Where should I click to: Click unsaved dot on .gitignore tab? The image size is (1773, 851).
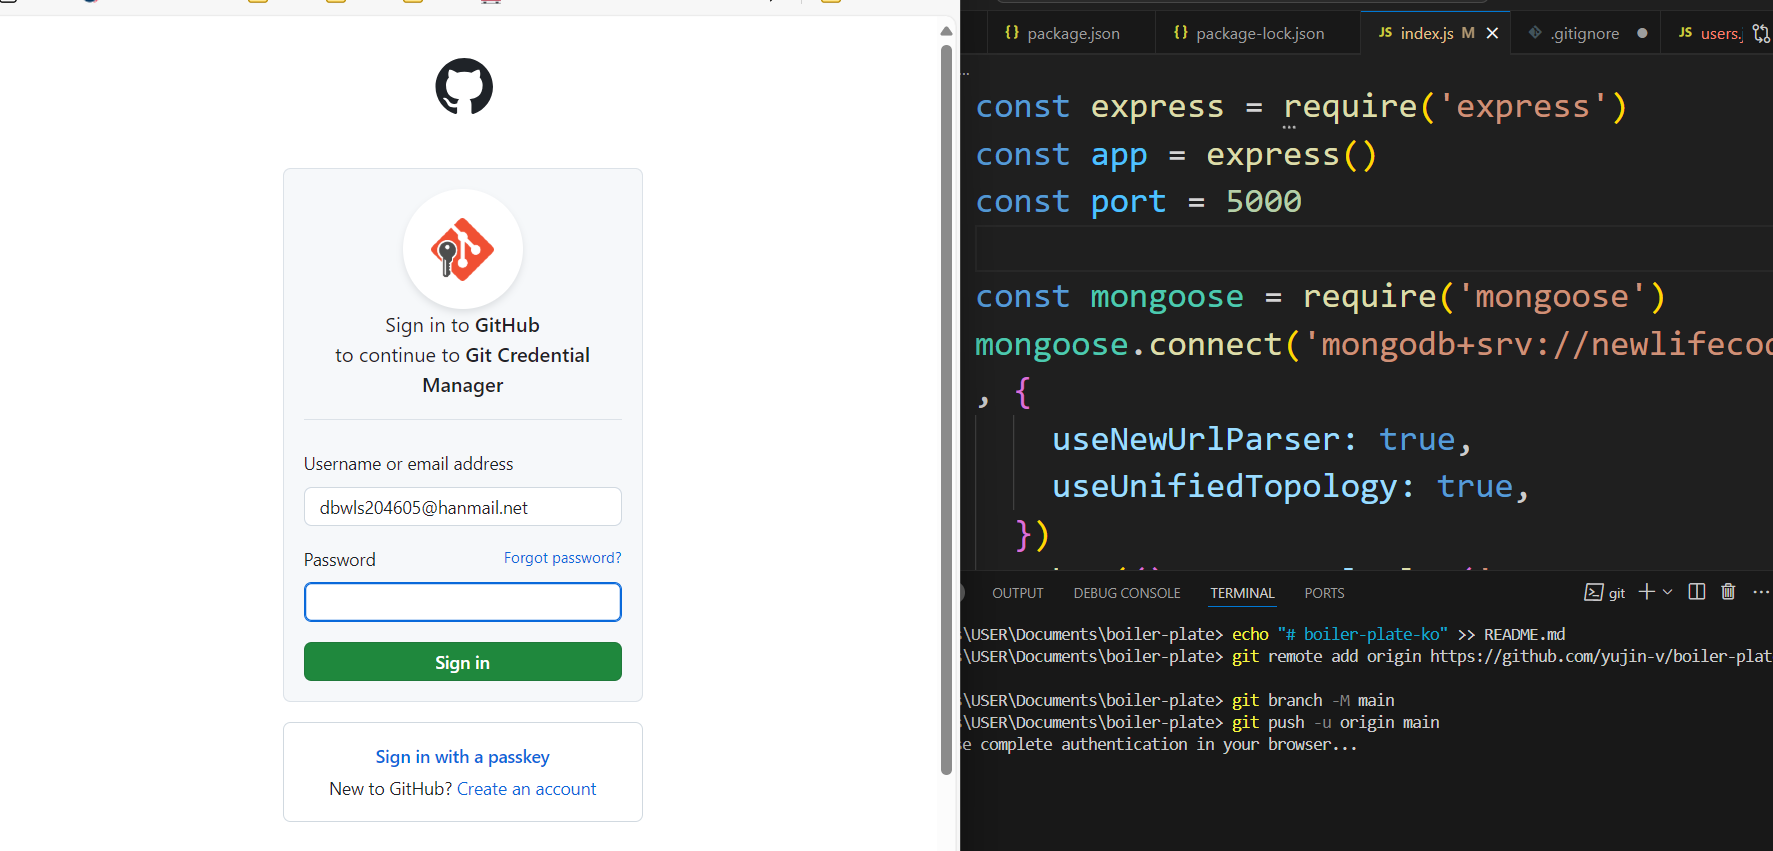(1642, 33)
